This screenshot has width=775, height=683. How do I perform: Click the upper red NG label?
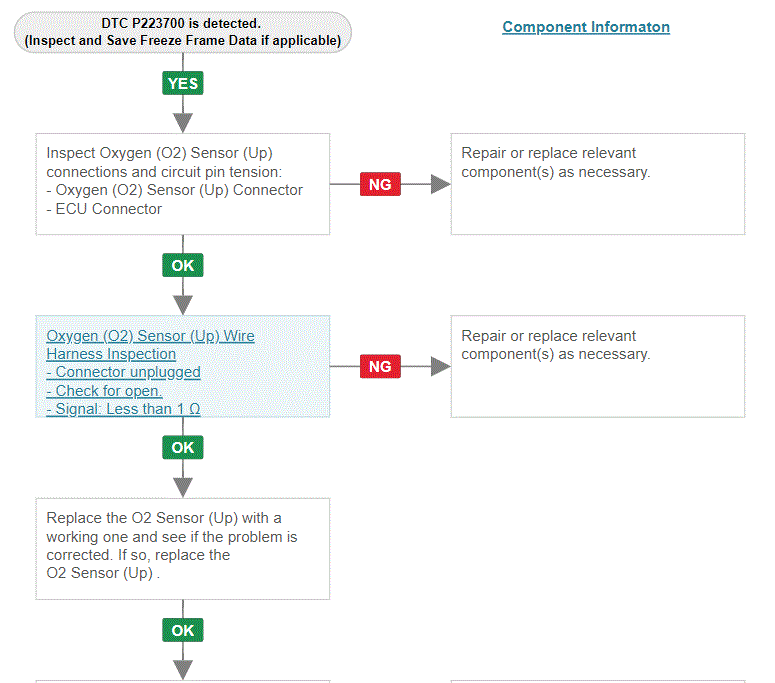(x=380, y=184)
